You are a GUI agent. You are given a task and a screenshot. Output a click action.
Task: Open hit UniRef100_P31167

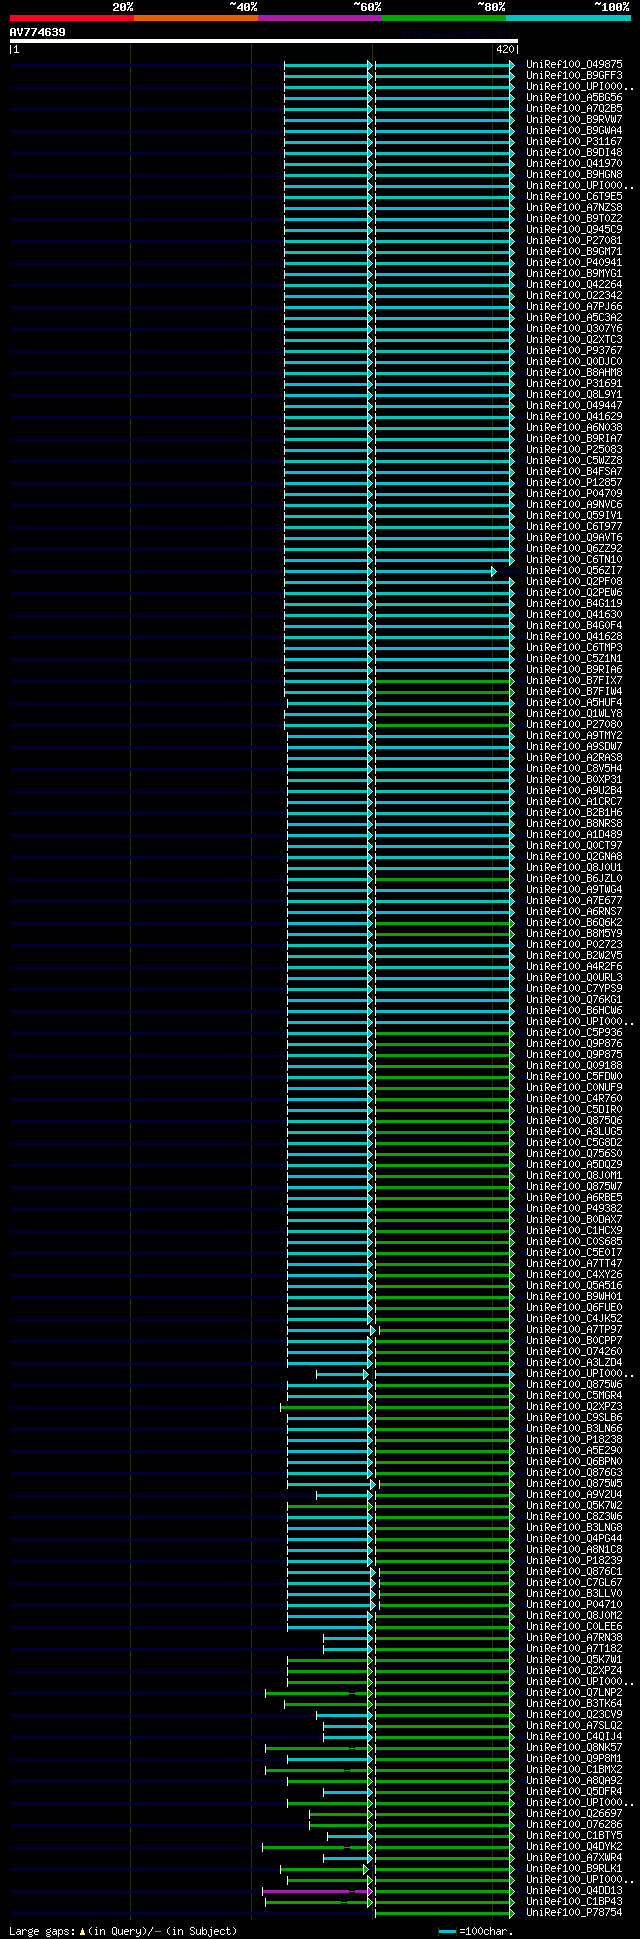[x=574, y=142]
